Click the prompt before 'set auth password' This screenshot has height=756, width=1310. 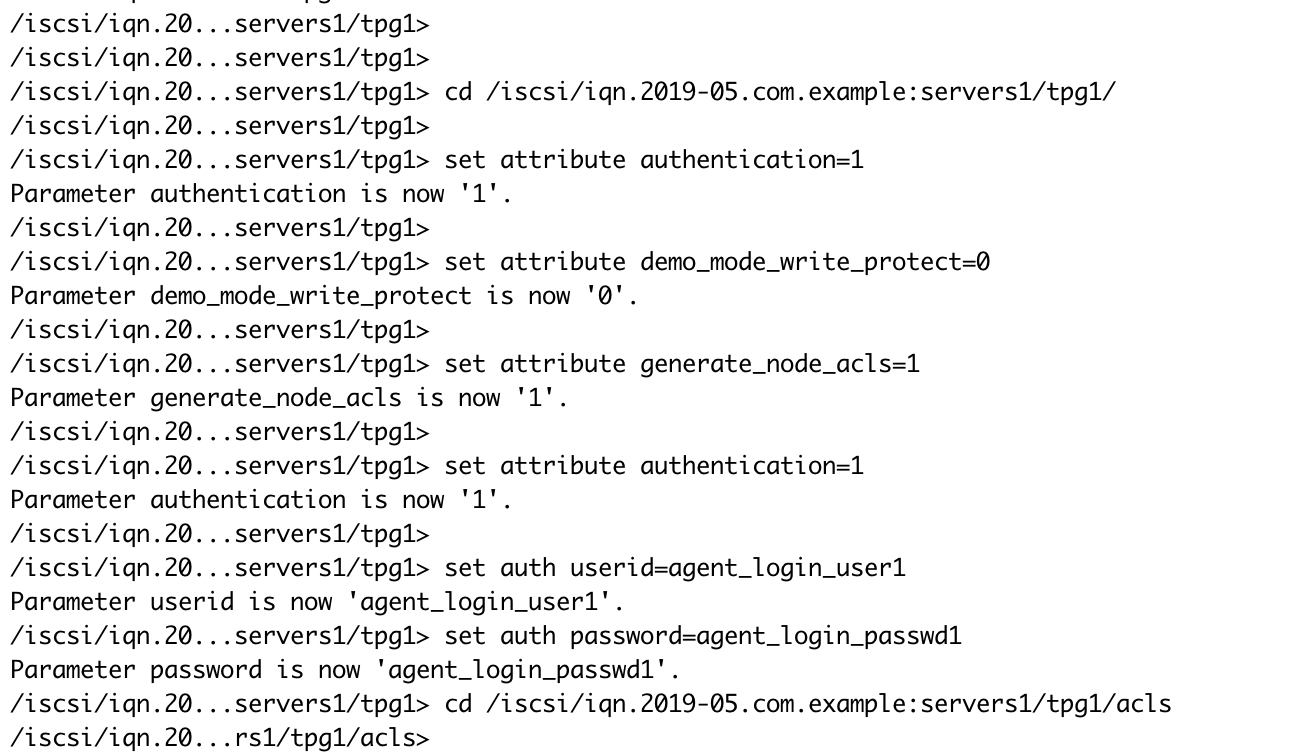pyautogui.click(x=220, y=637)
